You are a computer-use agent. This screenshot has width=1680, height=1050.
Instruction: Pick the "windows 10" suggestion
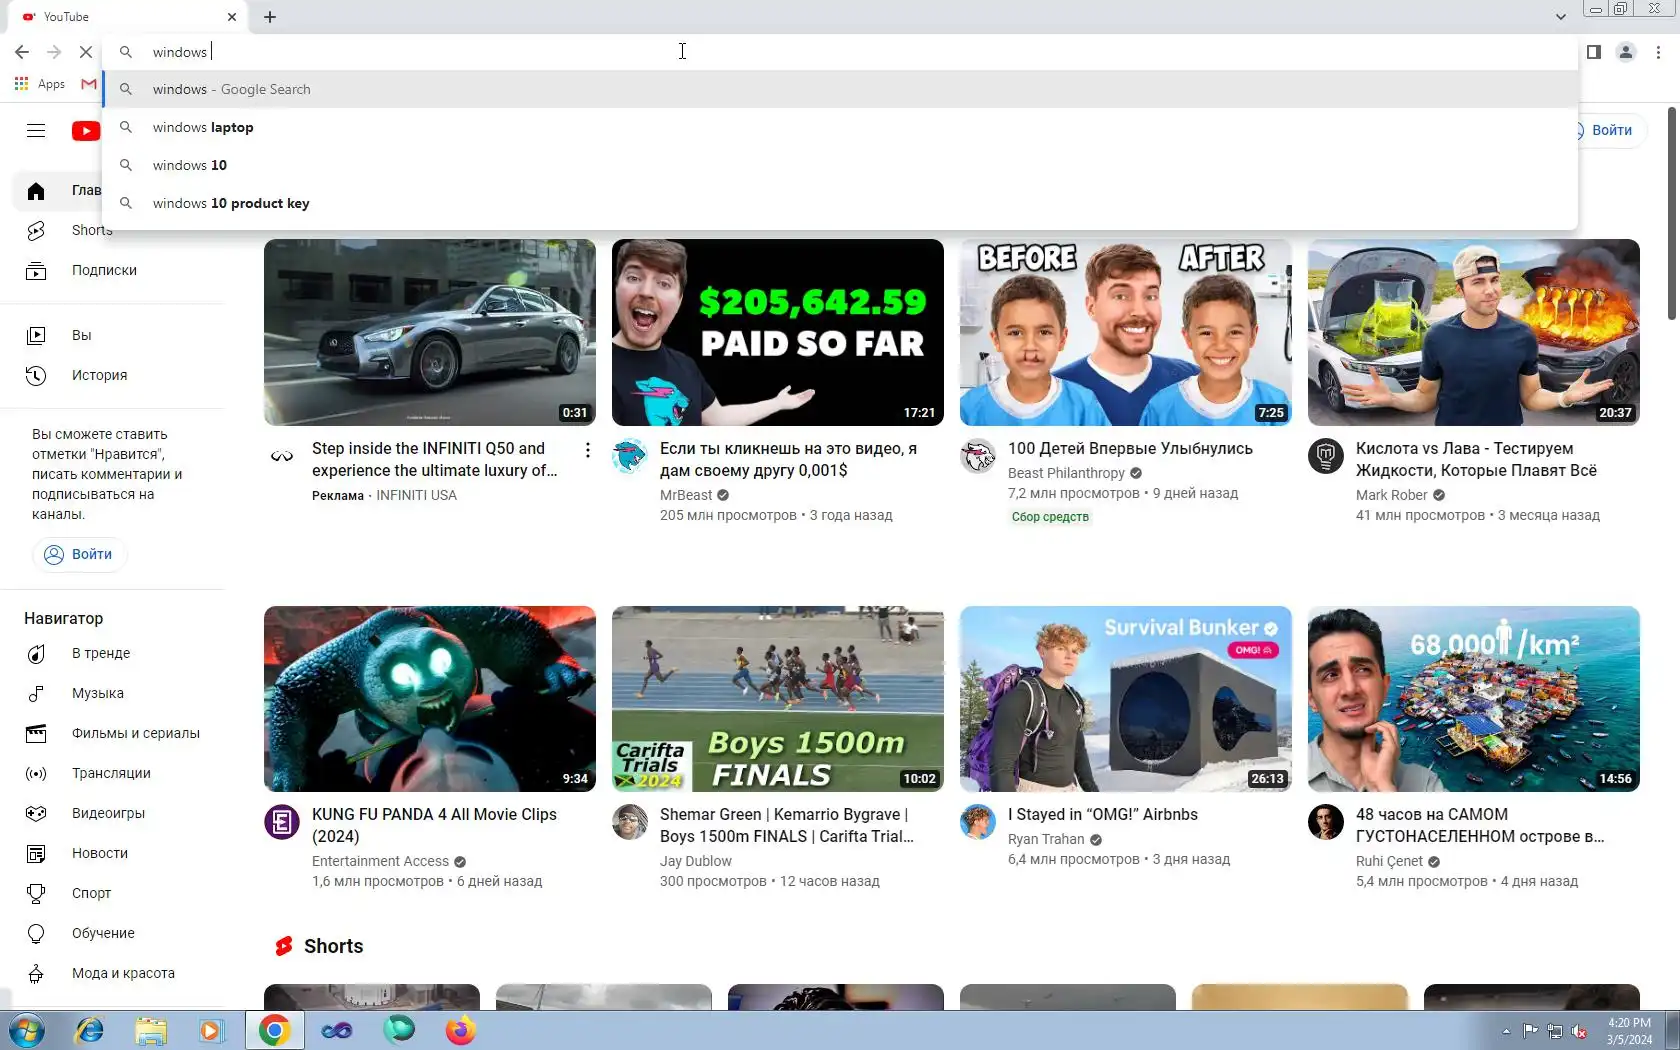coord(840,165)
